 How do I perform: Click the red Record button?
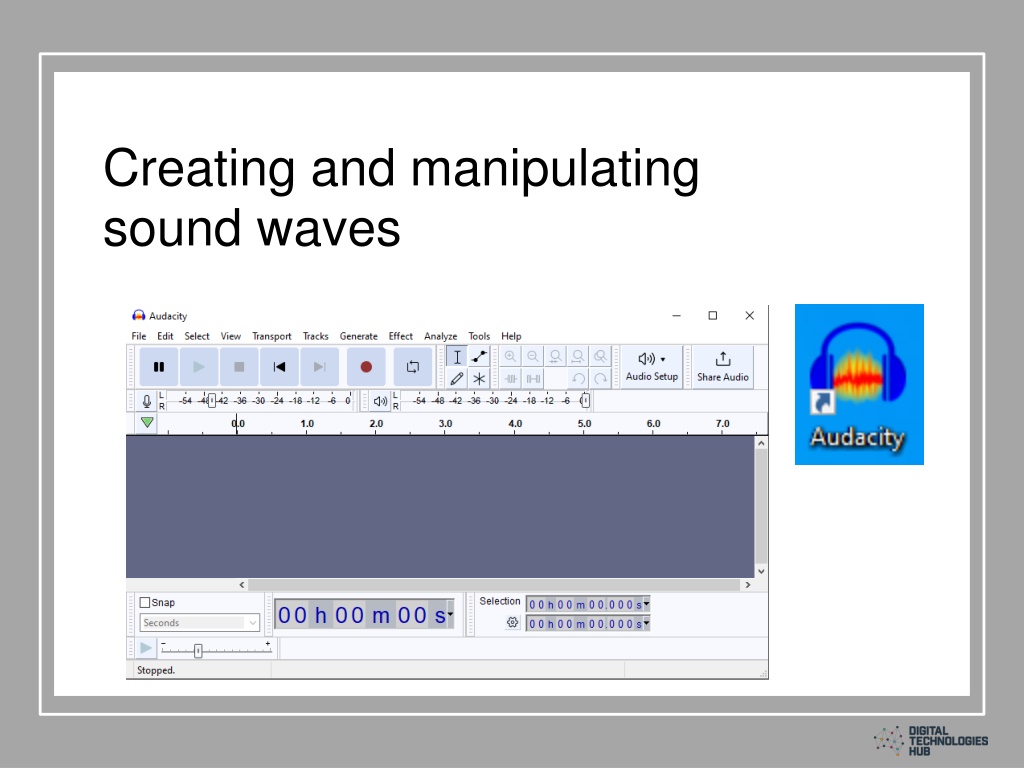coord(366,367)
